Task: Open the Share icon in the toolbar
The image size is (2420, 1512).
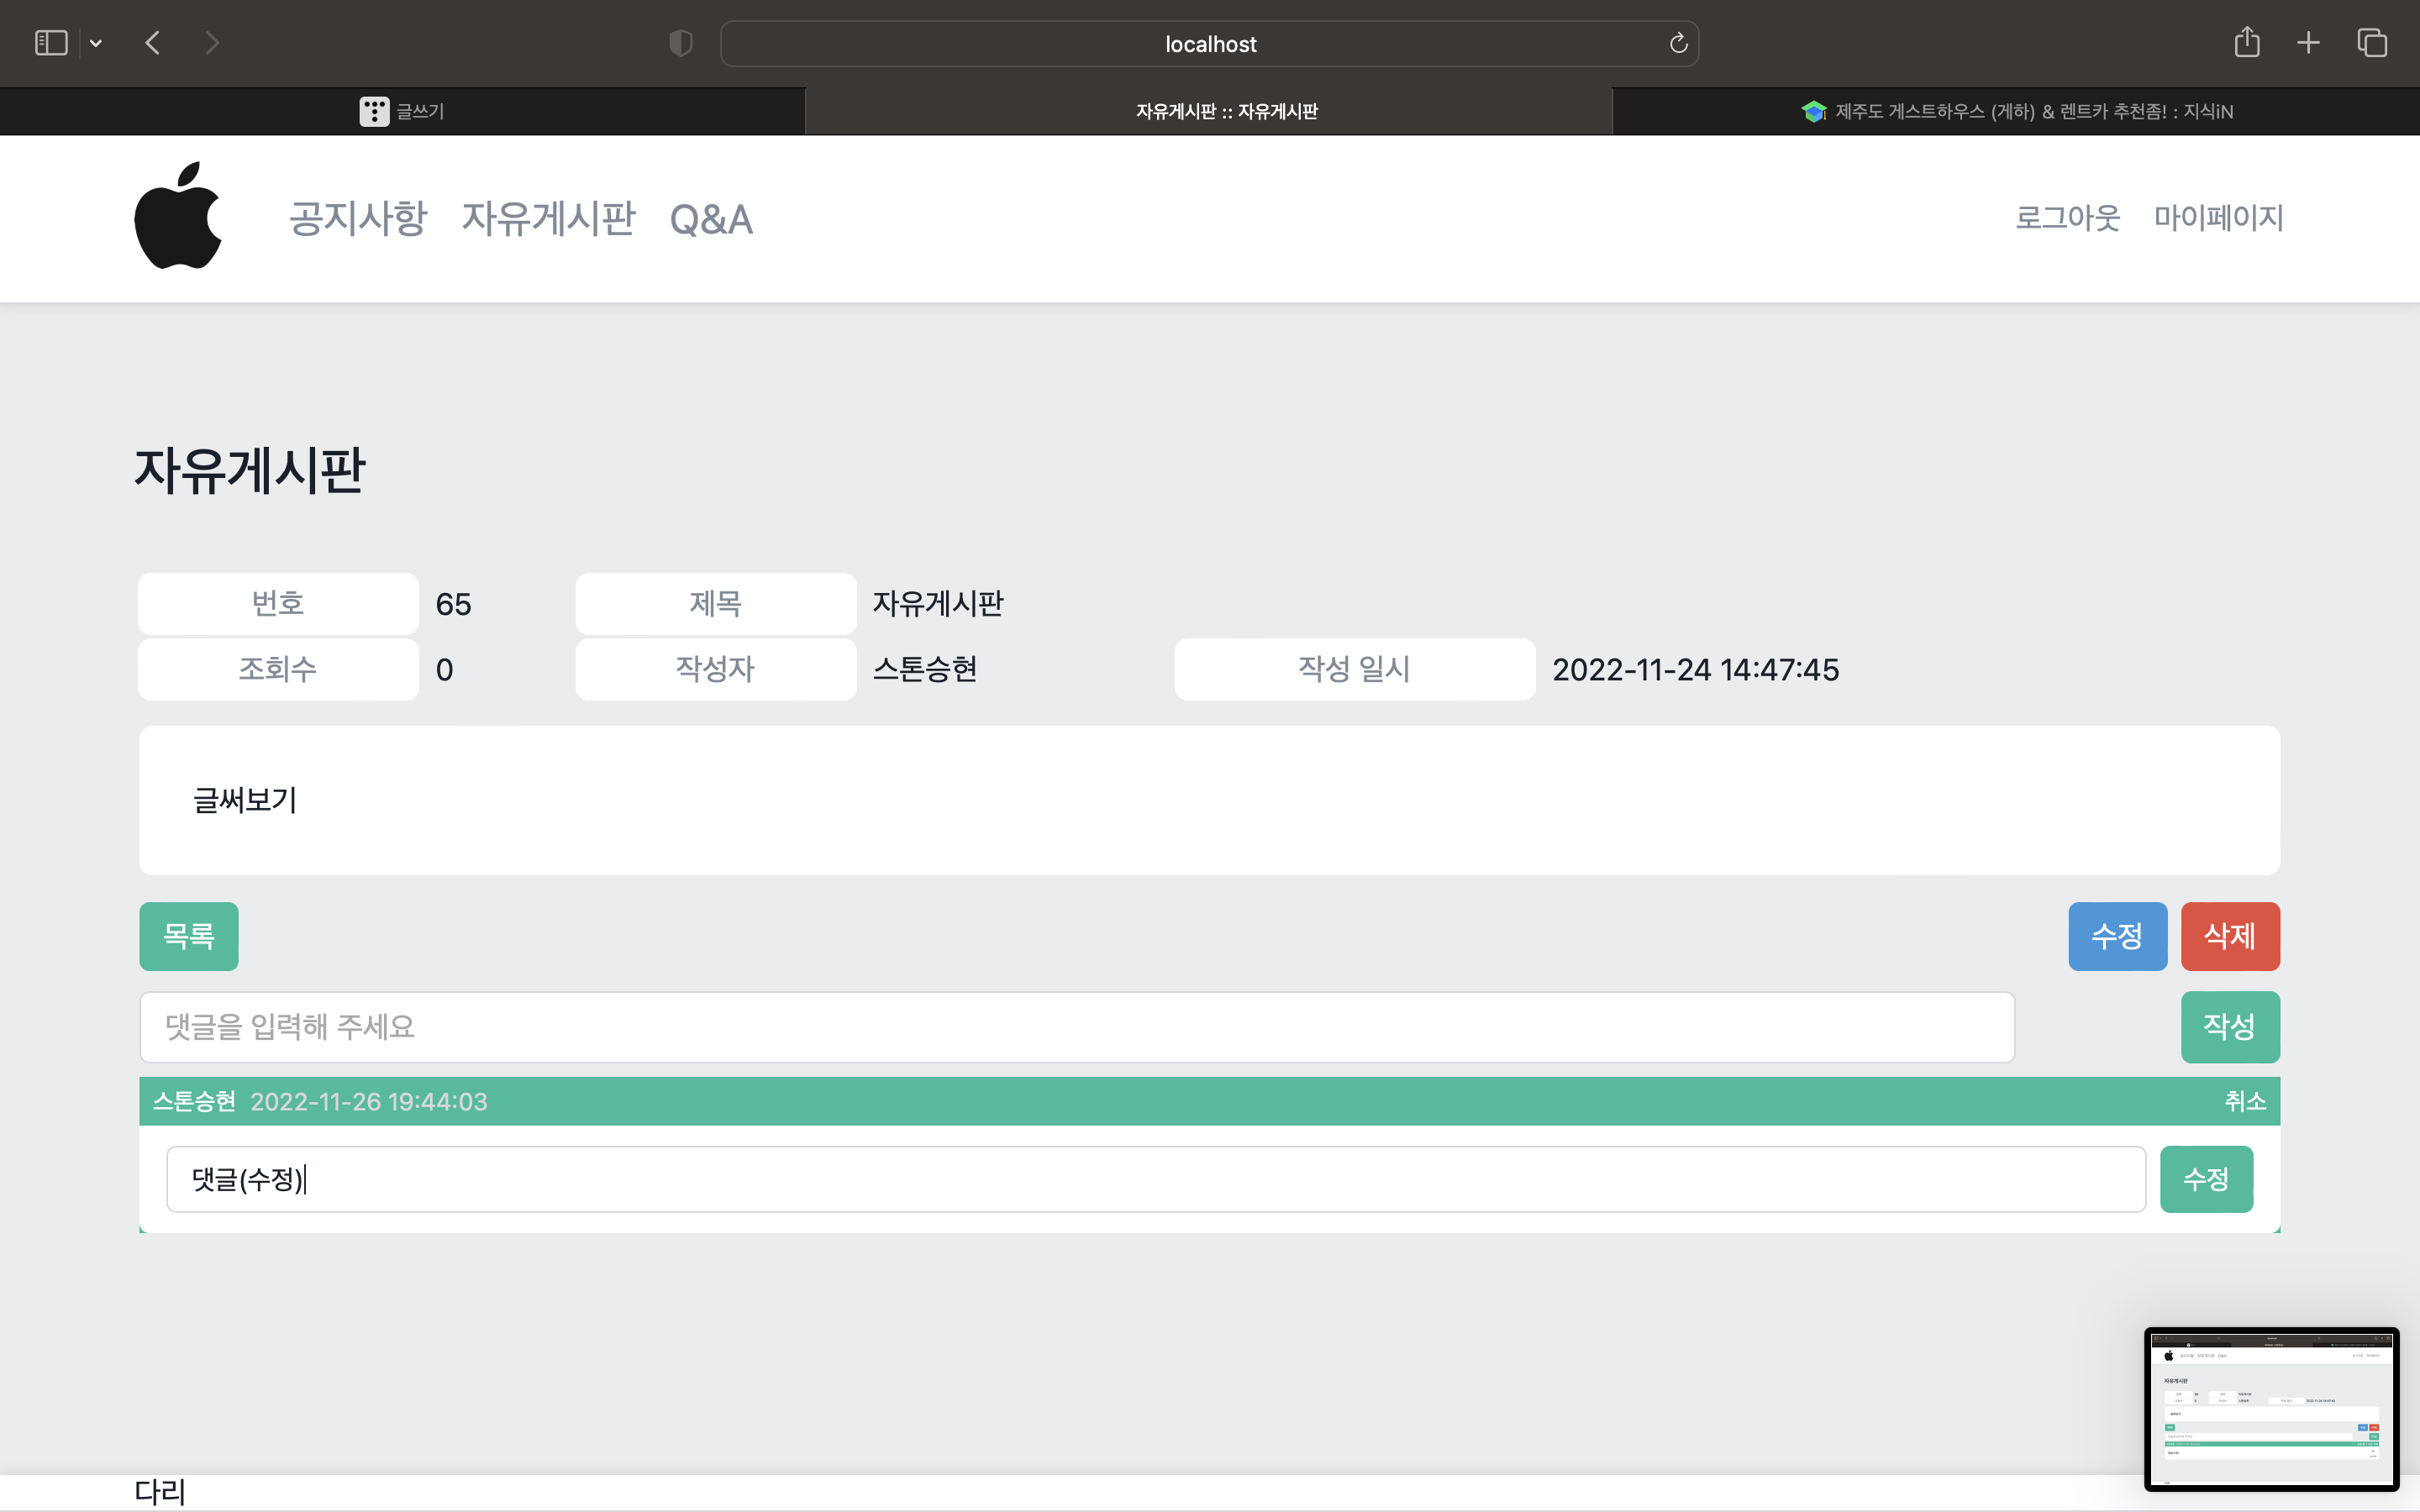Action: 2246,43
